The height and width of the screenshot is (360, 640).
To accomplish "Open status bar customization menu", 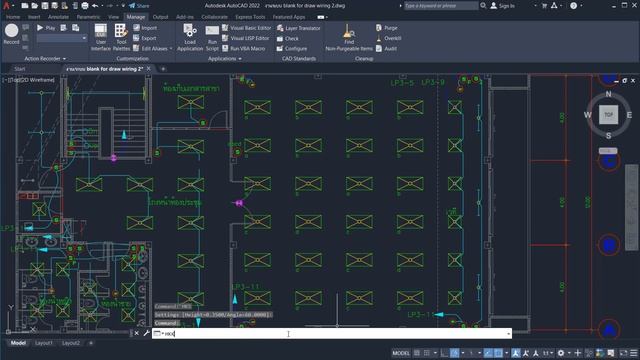I will click(633, 353).
